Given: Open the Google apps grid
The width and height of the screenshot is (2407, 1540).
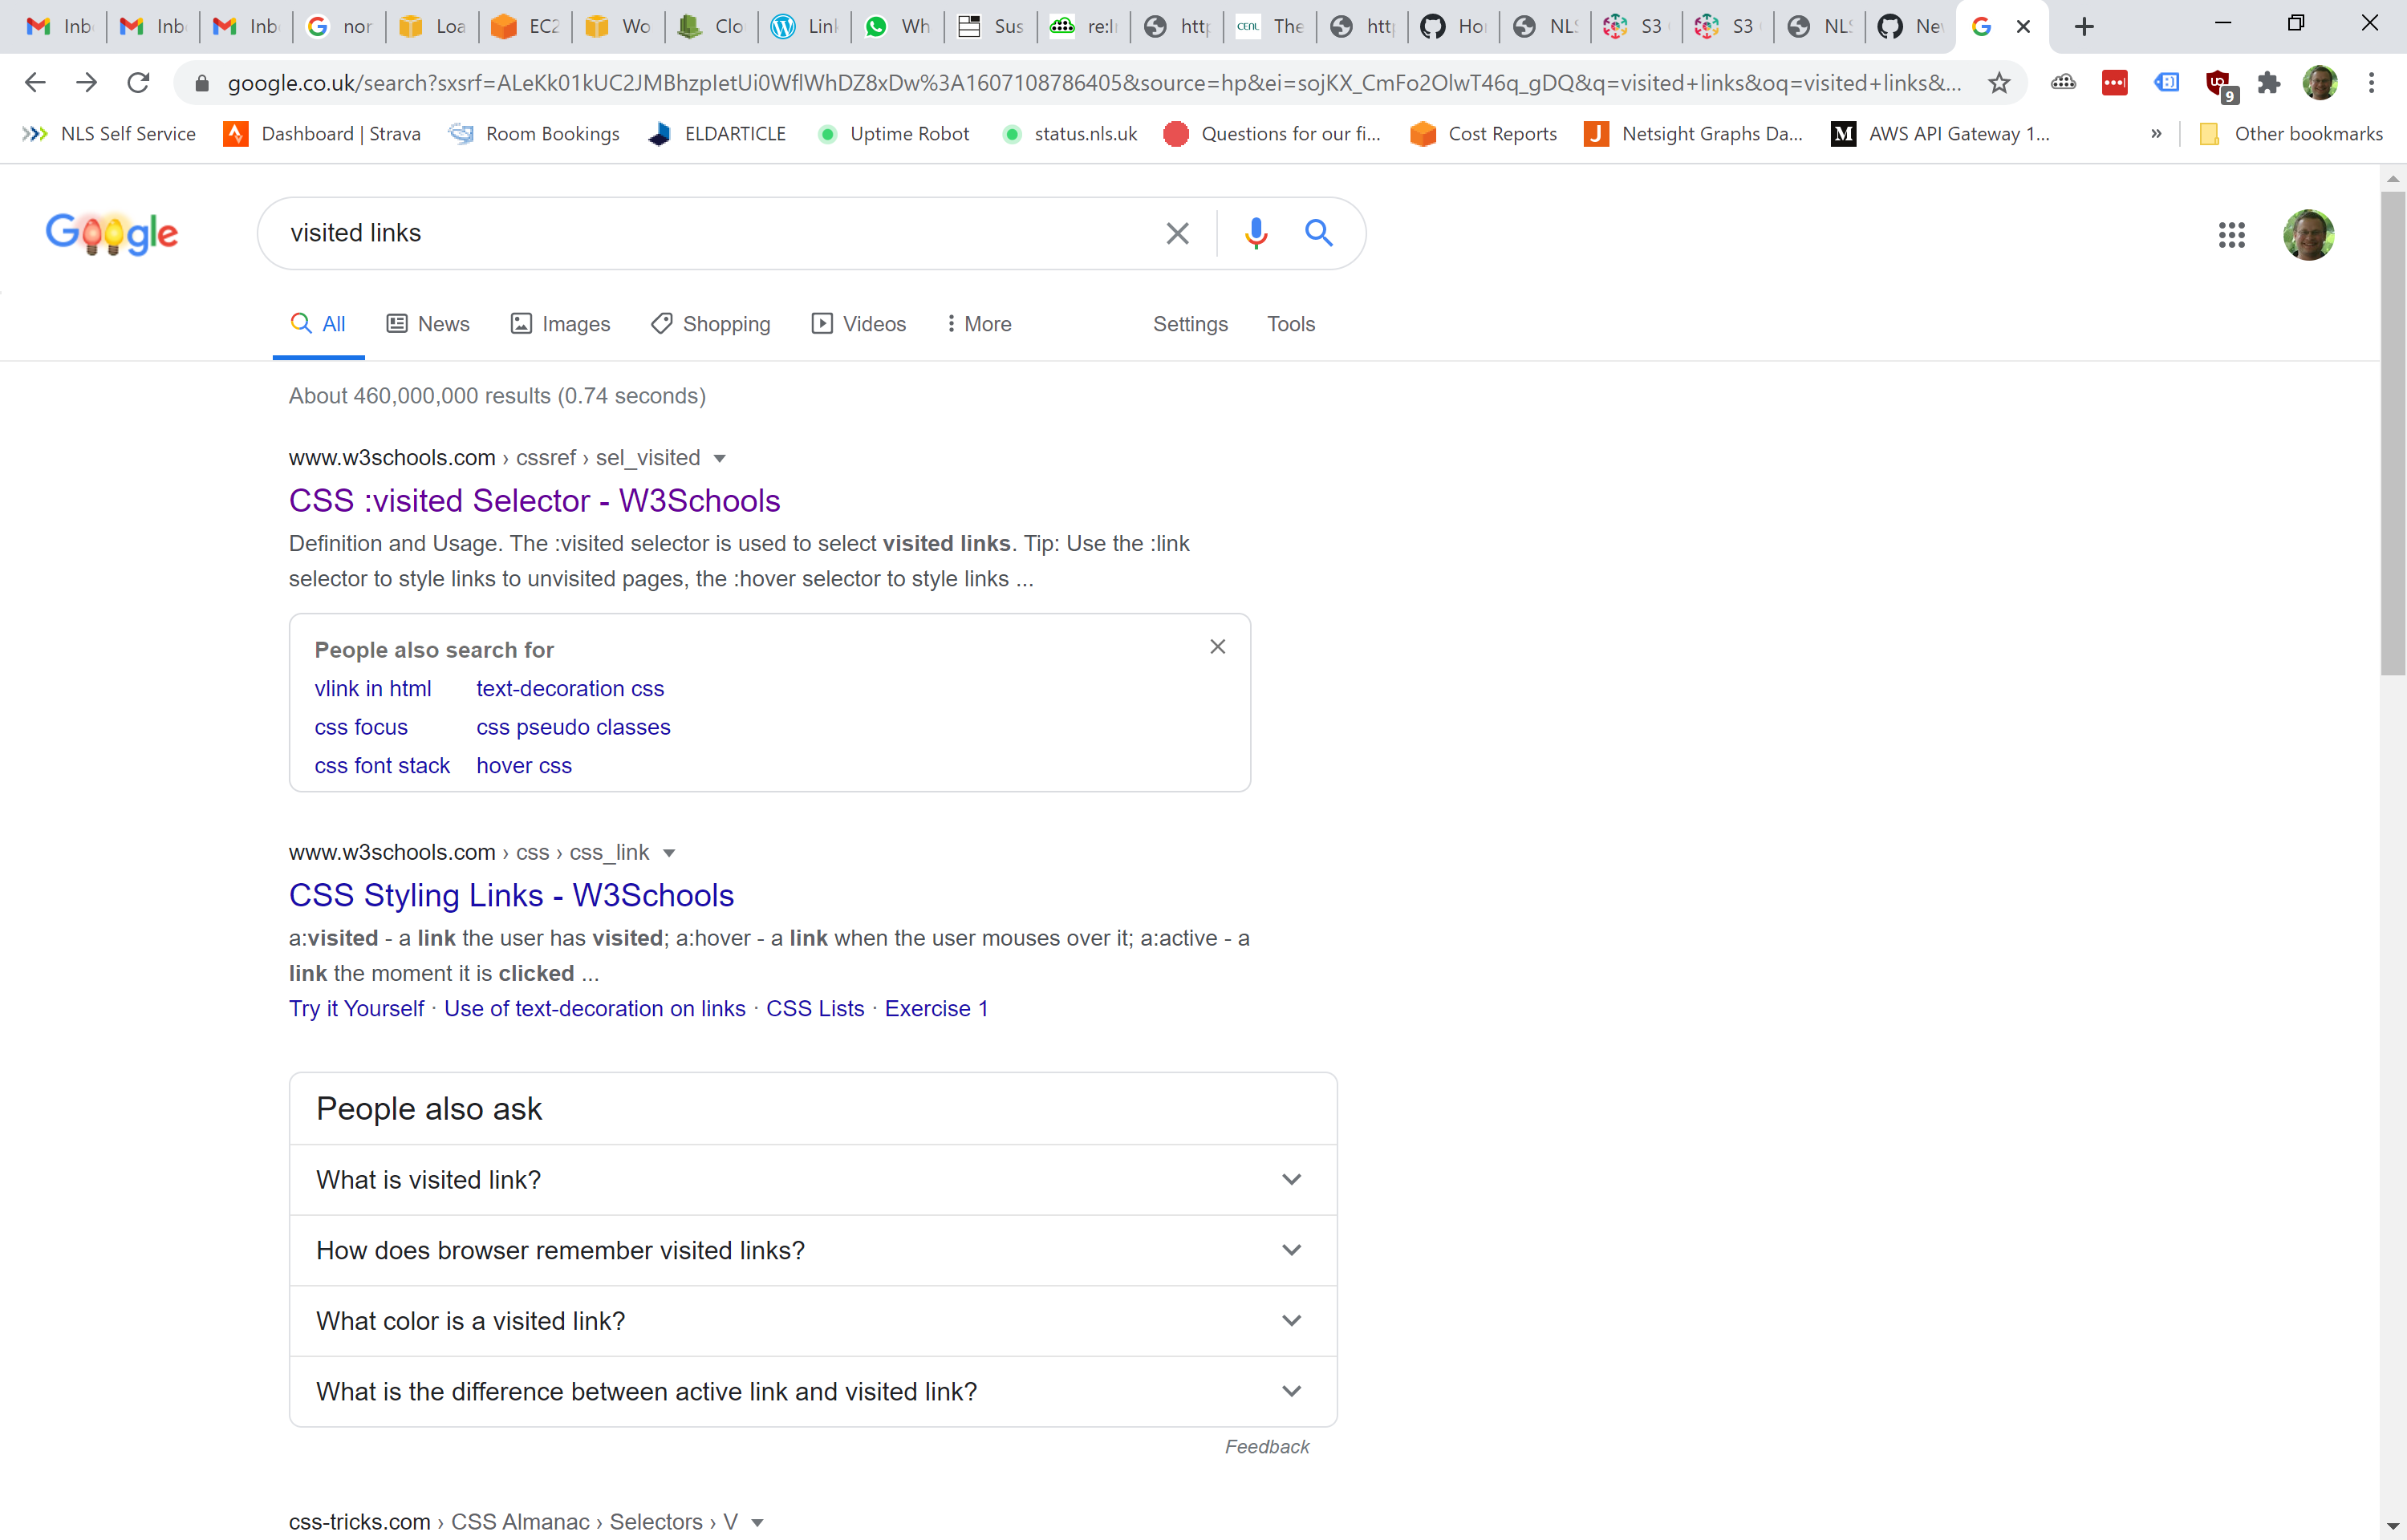Looking at the screenshot, I should point(2231,235).
